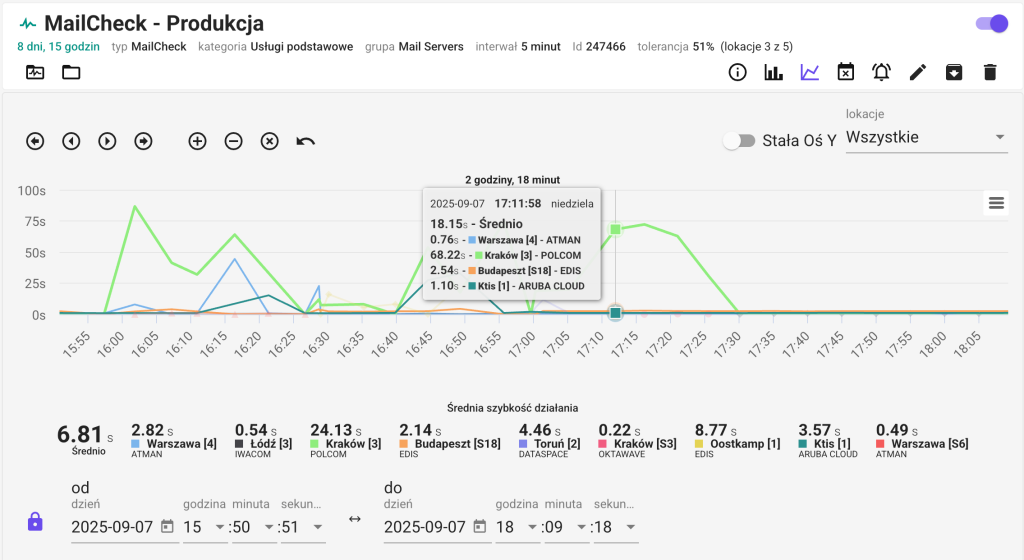Screen dimensions: 1024x560
Task: Enable the Stała Oś Y toggle
Action: [739, 141]
